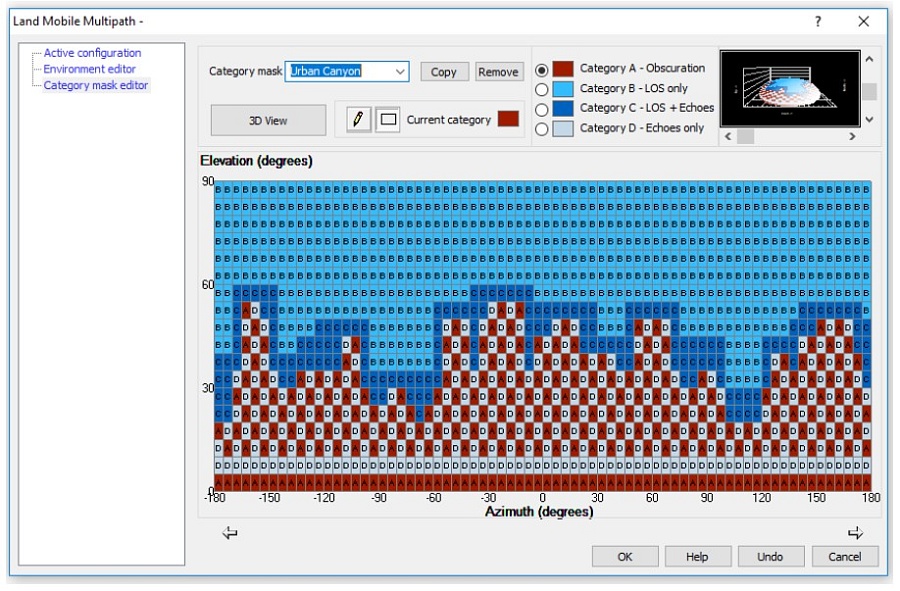
Task: Select Category A - Obscuration radio button
Action: click(x=542, y=70)
